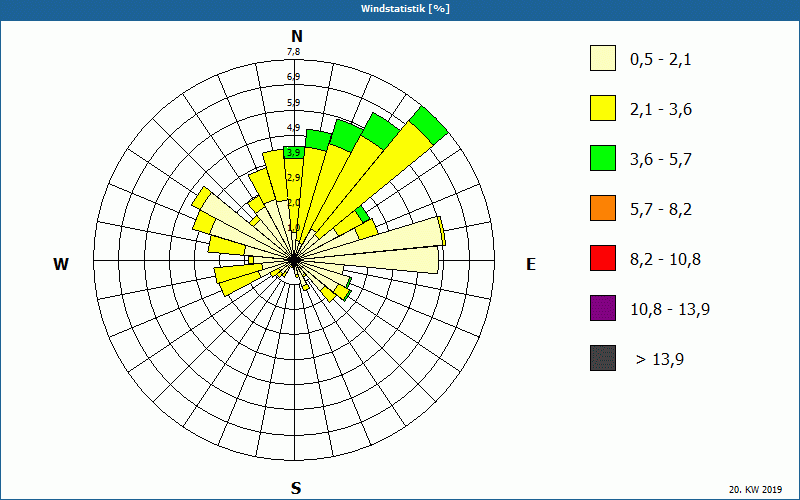
Task: Click the red 8,2 - 10,8 legend swatch
Action: (603, 258)
